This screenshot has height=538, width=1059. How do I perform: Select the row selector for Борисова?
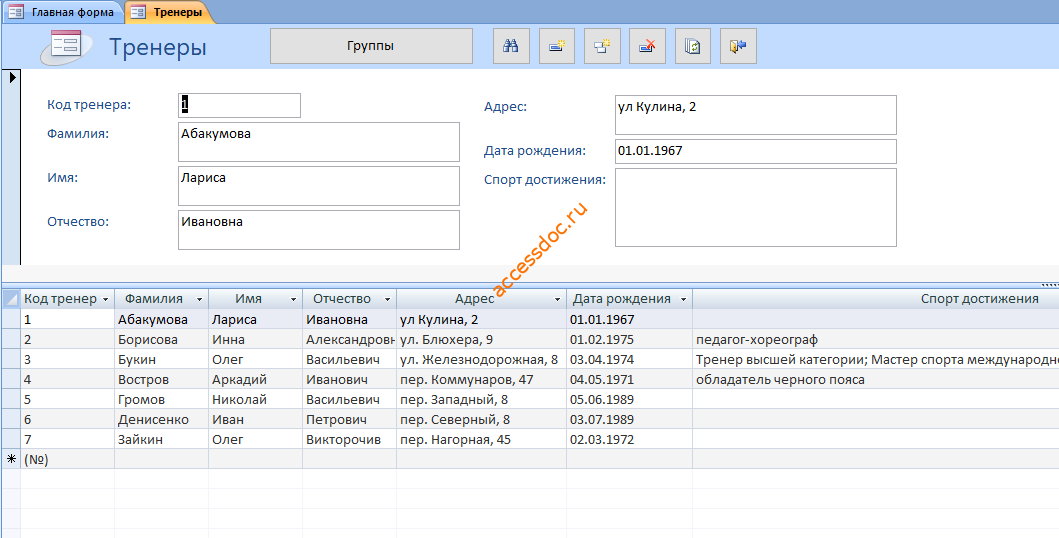pos(11,340)
